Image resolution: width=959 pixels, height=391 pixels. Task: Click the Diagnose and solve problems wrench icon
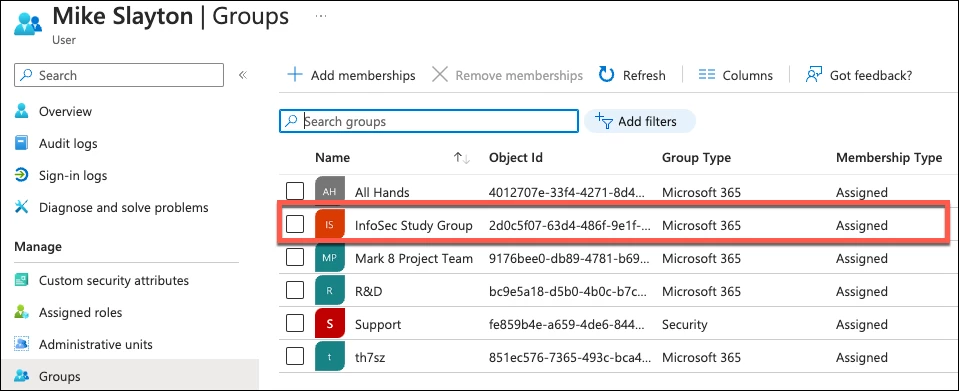pyautogui.click(x=21, y=207)
